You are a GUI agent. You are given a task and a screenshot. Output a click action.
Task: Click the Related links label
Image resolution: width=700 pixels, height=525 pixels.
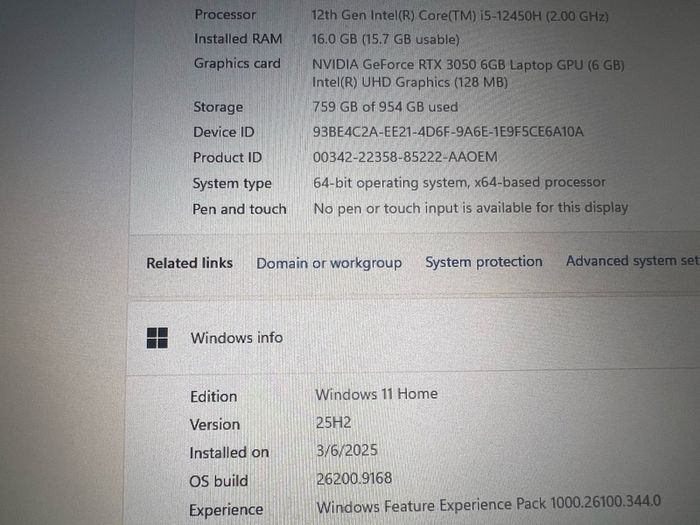[x=189, y=263]
